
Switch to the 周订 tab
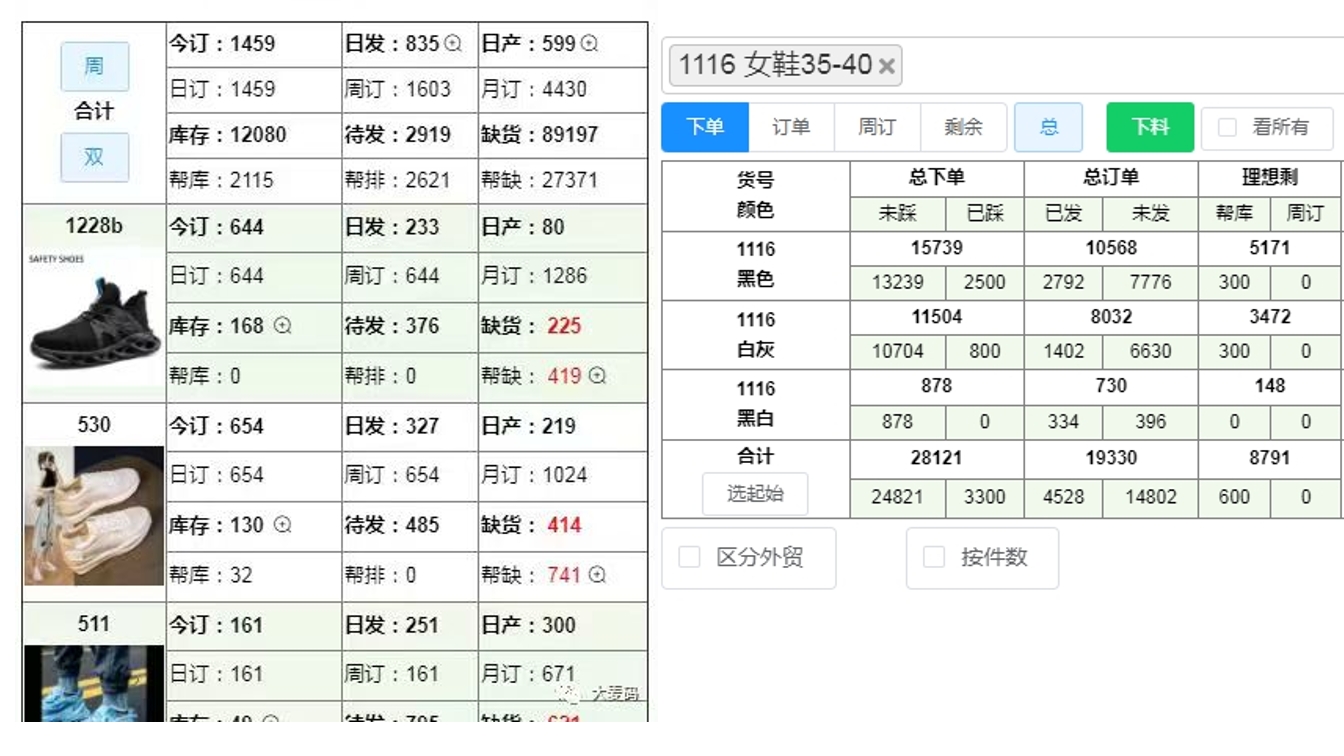[877, 127]
